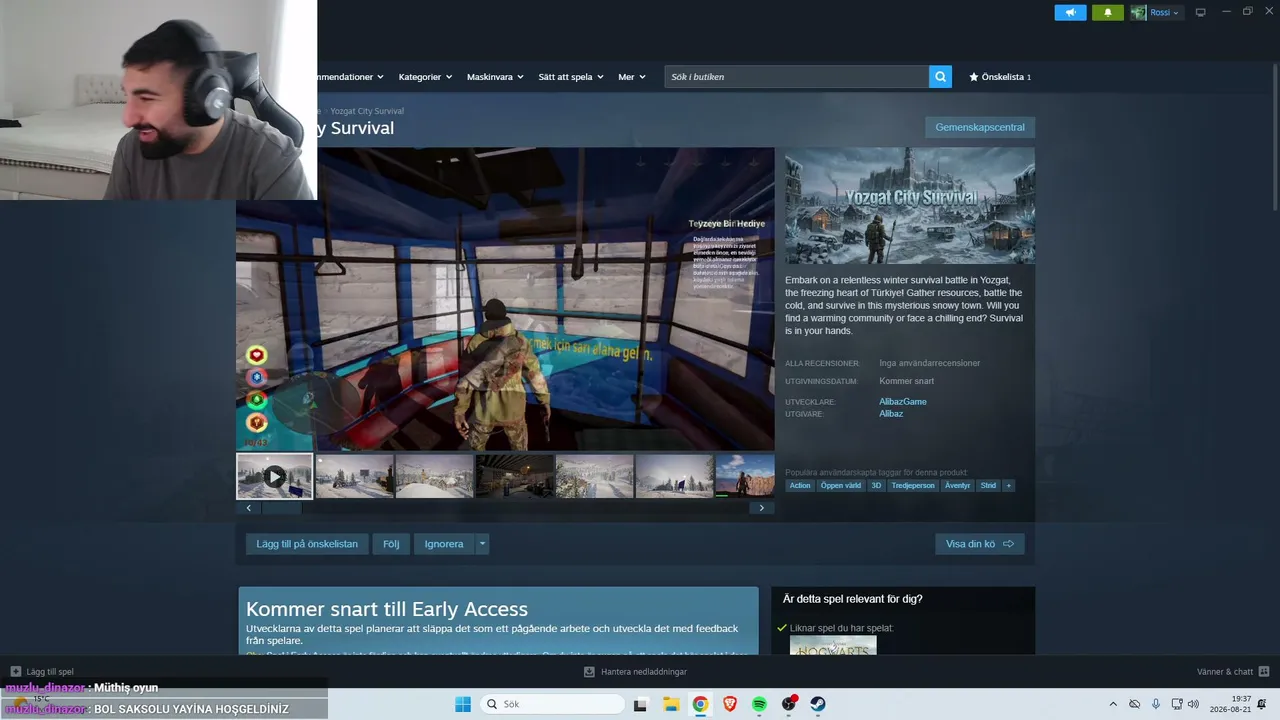Open the Kategorier menu

(425, 77)
